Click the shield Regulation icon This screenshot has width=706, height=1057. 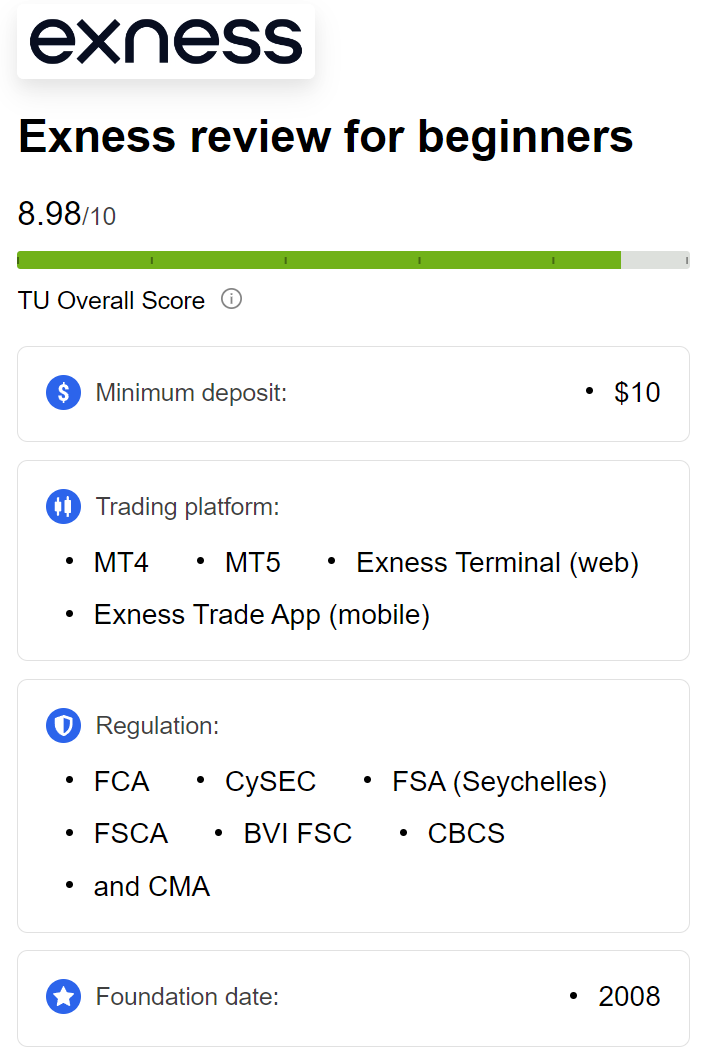pyautogui.click(x=63, y=725)
